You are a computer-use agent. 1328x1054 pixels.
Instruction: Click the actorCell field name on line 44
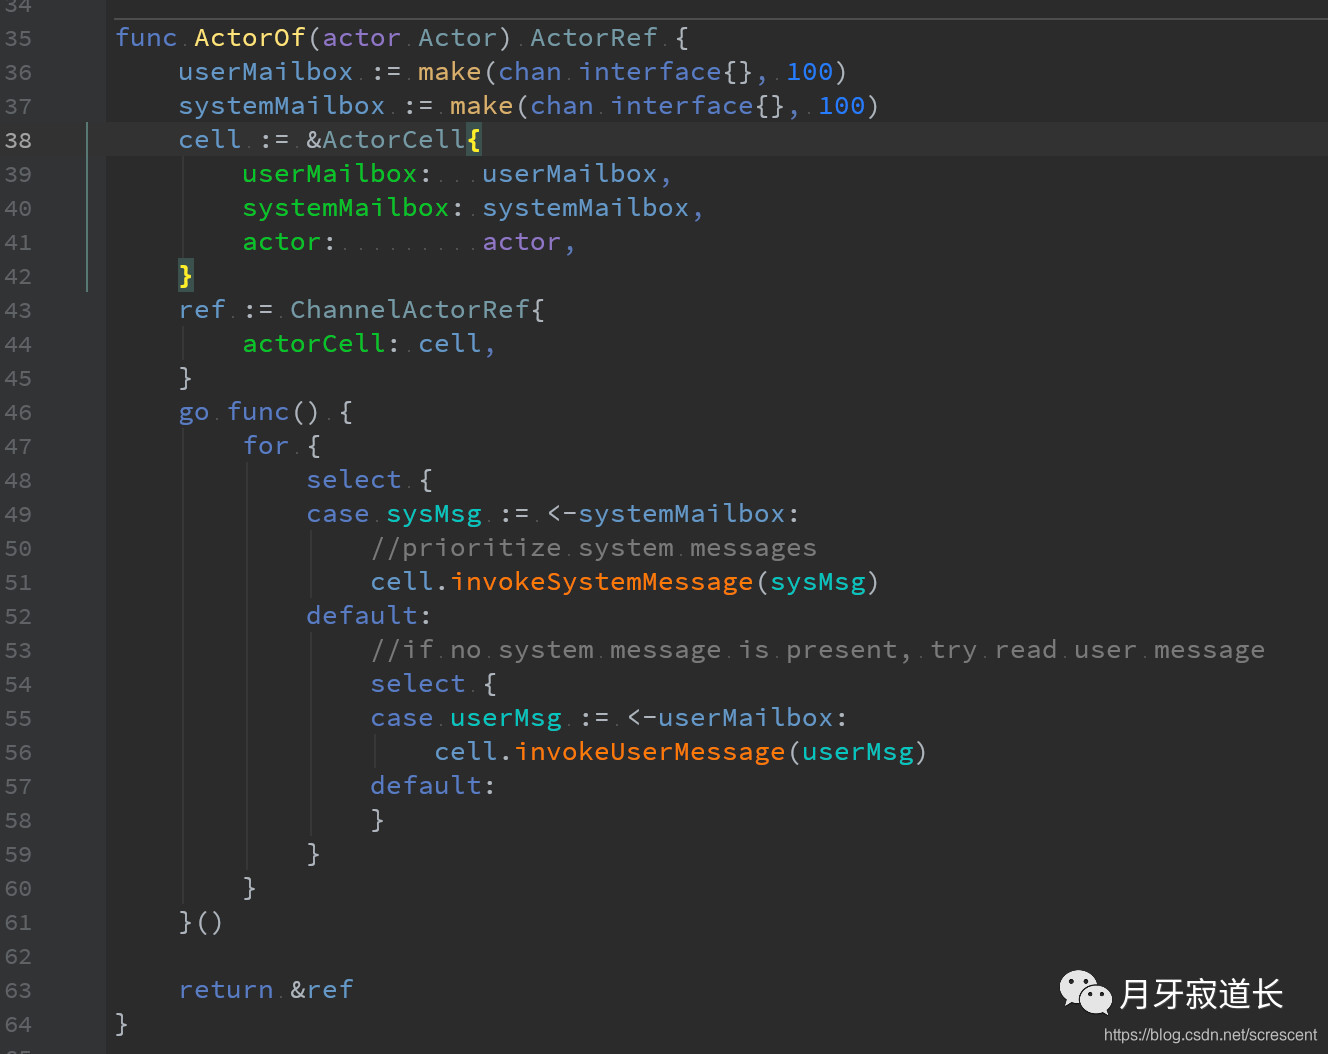(x=314, y=344)
